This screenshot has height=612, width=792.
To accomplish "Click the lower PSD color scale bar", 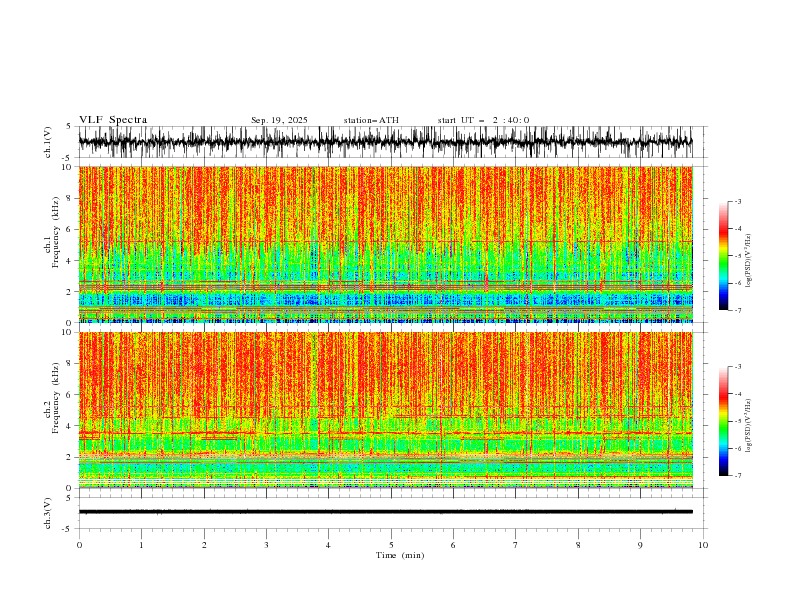I will click(x=723, y=421).
